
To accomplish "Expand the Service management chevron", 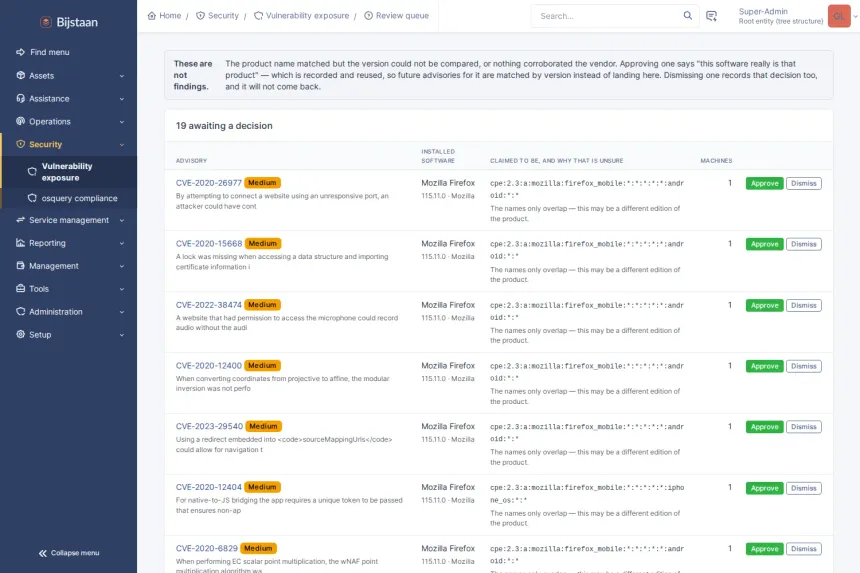I will pos(122,220).
